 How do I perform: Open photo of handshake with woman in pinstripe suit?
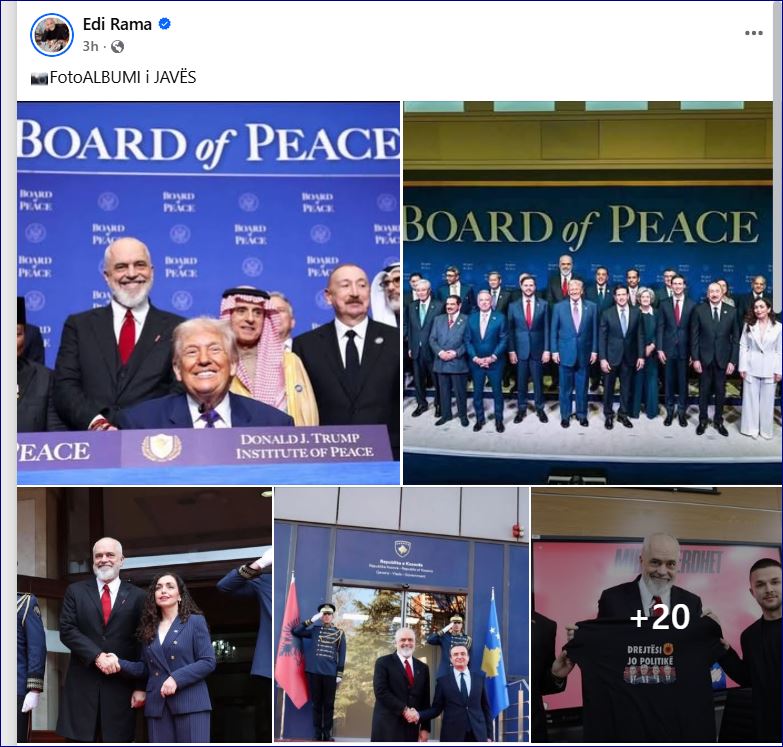tap(144, 615)
